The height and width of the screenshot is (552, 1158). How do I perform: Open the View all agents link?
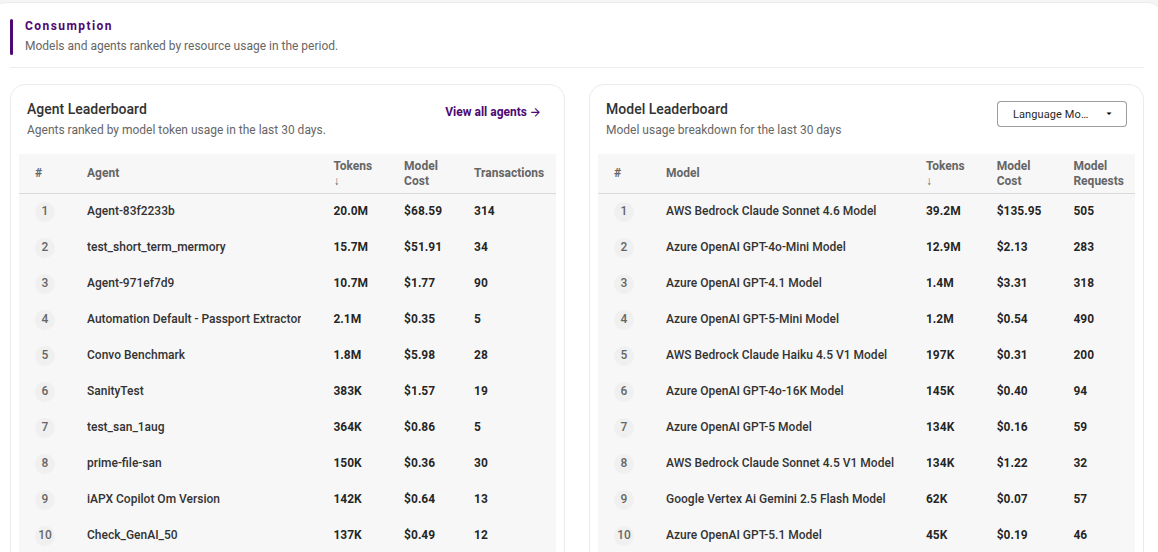point(493,112)
